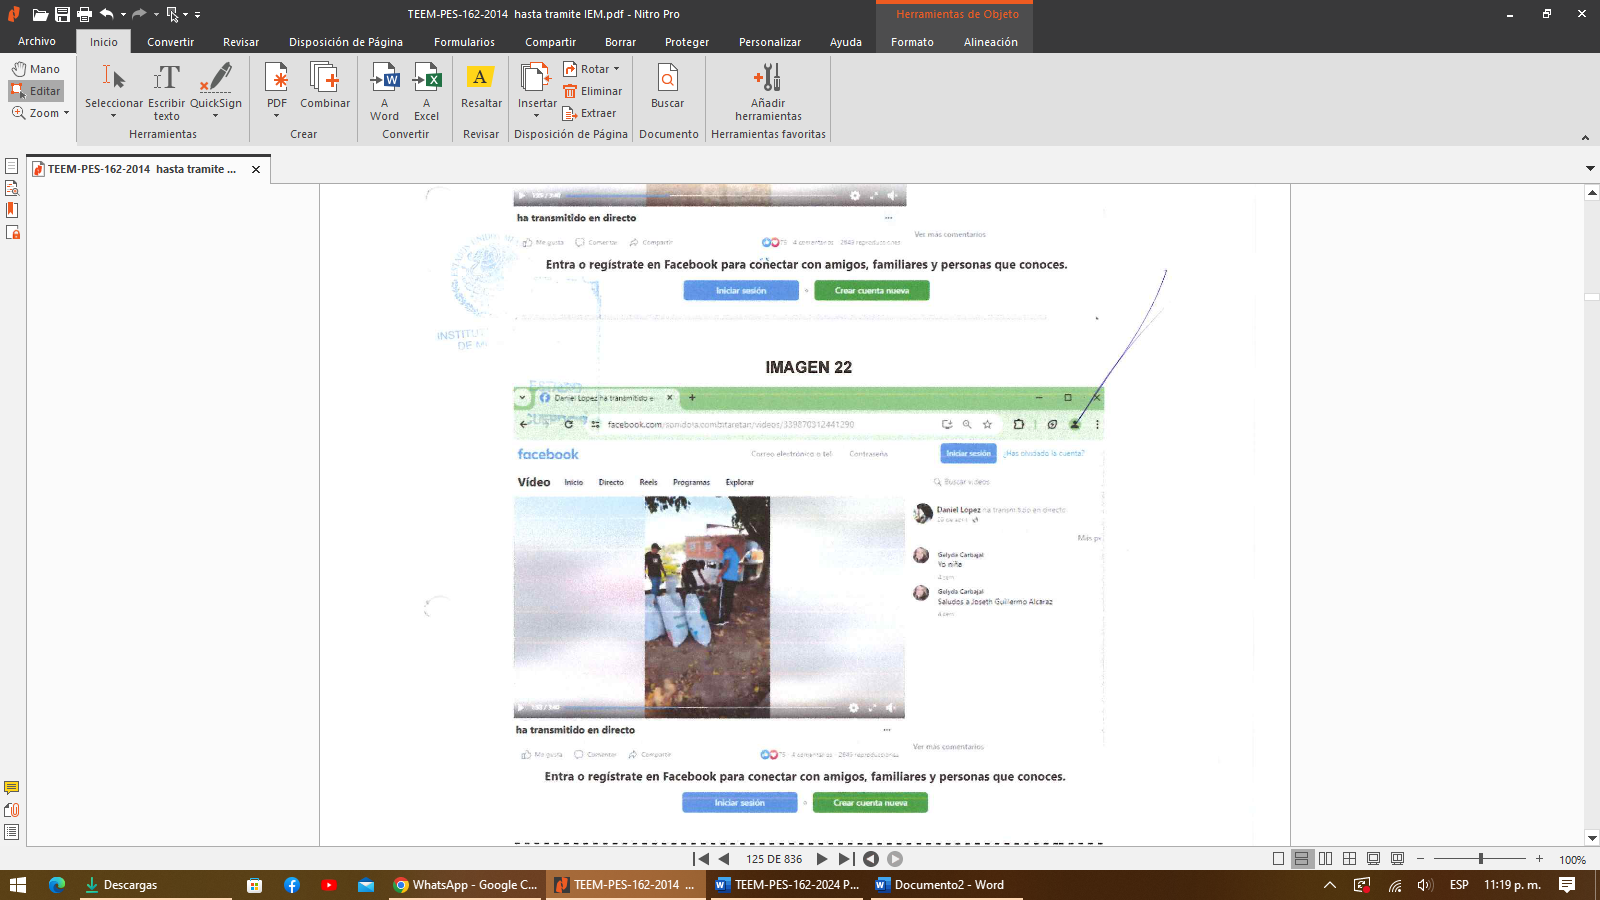The width and height of the screenshot is (1600, 900).
Task: Go to the previous page
Action: point(724,859)
